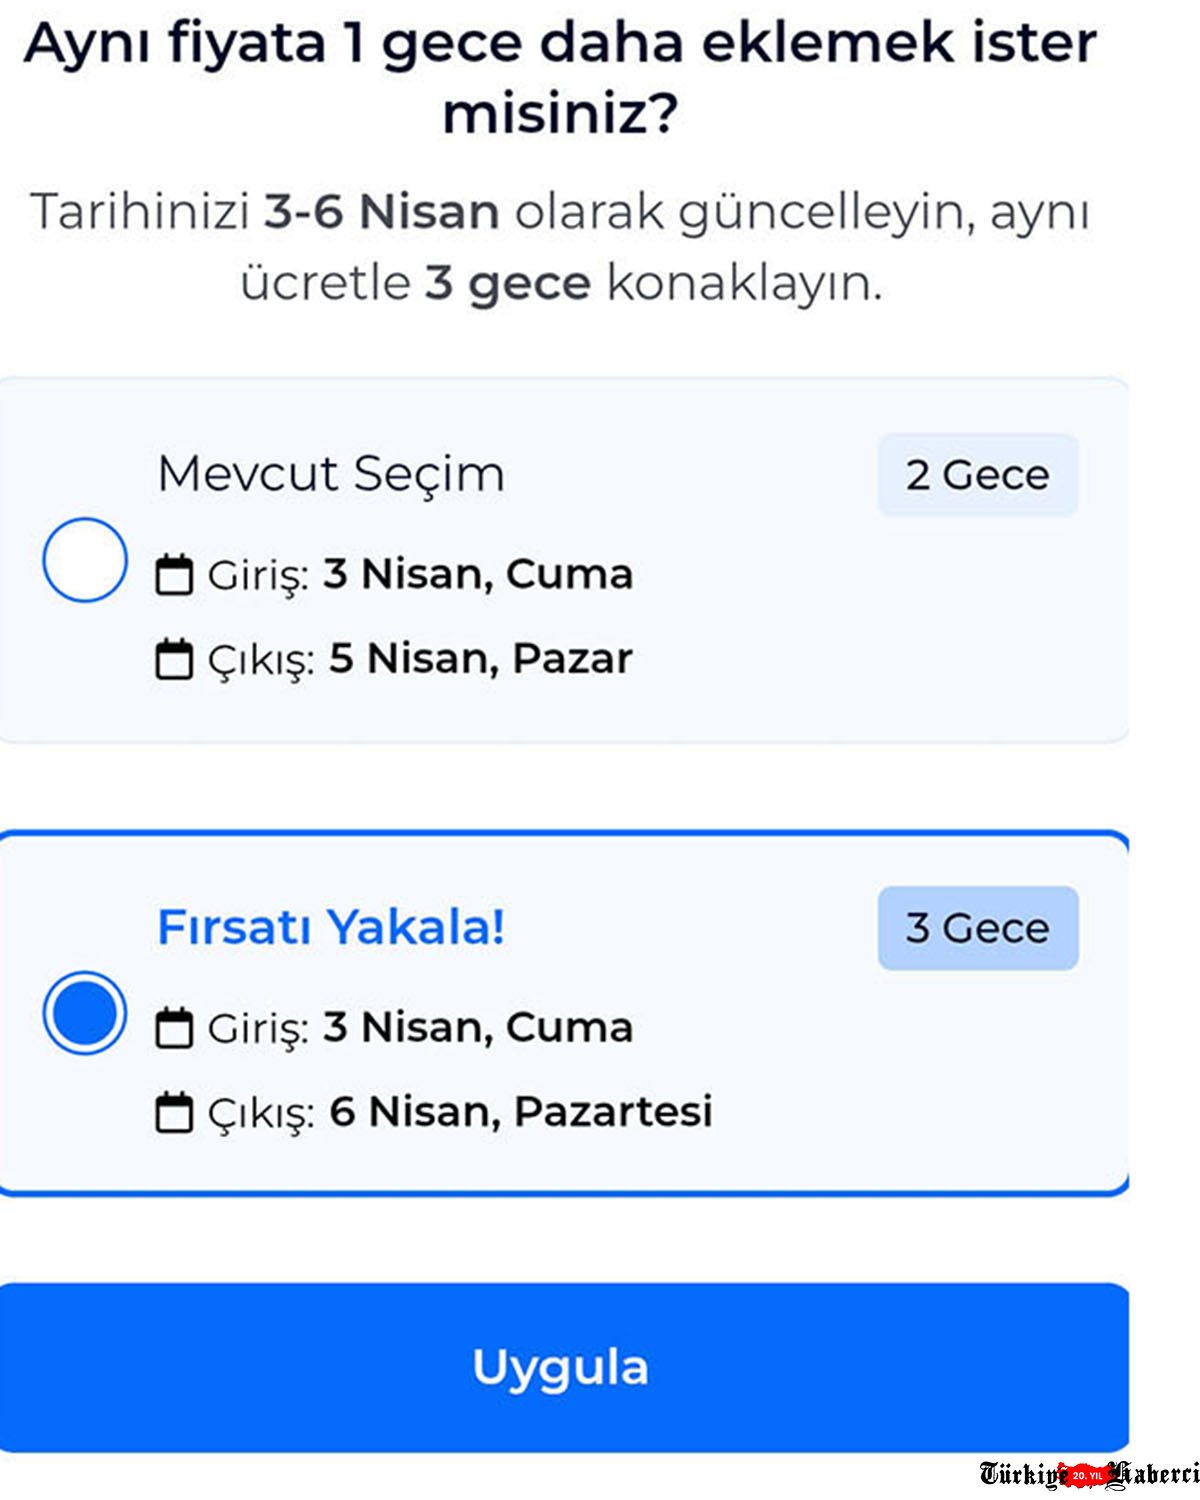Click calendar icon beside Çıkış 5 Nisan
The image size is (1200, 1500).
tap(174, 659)
